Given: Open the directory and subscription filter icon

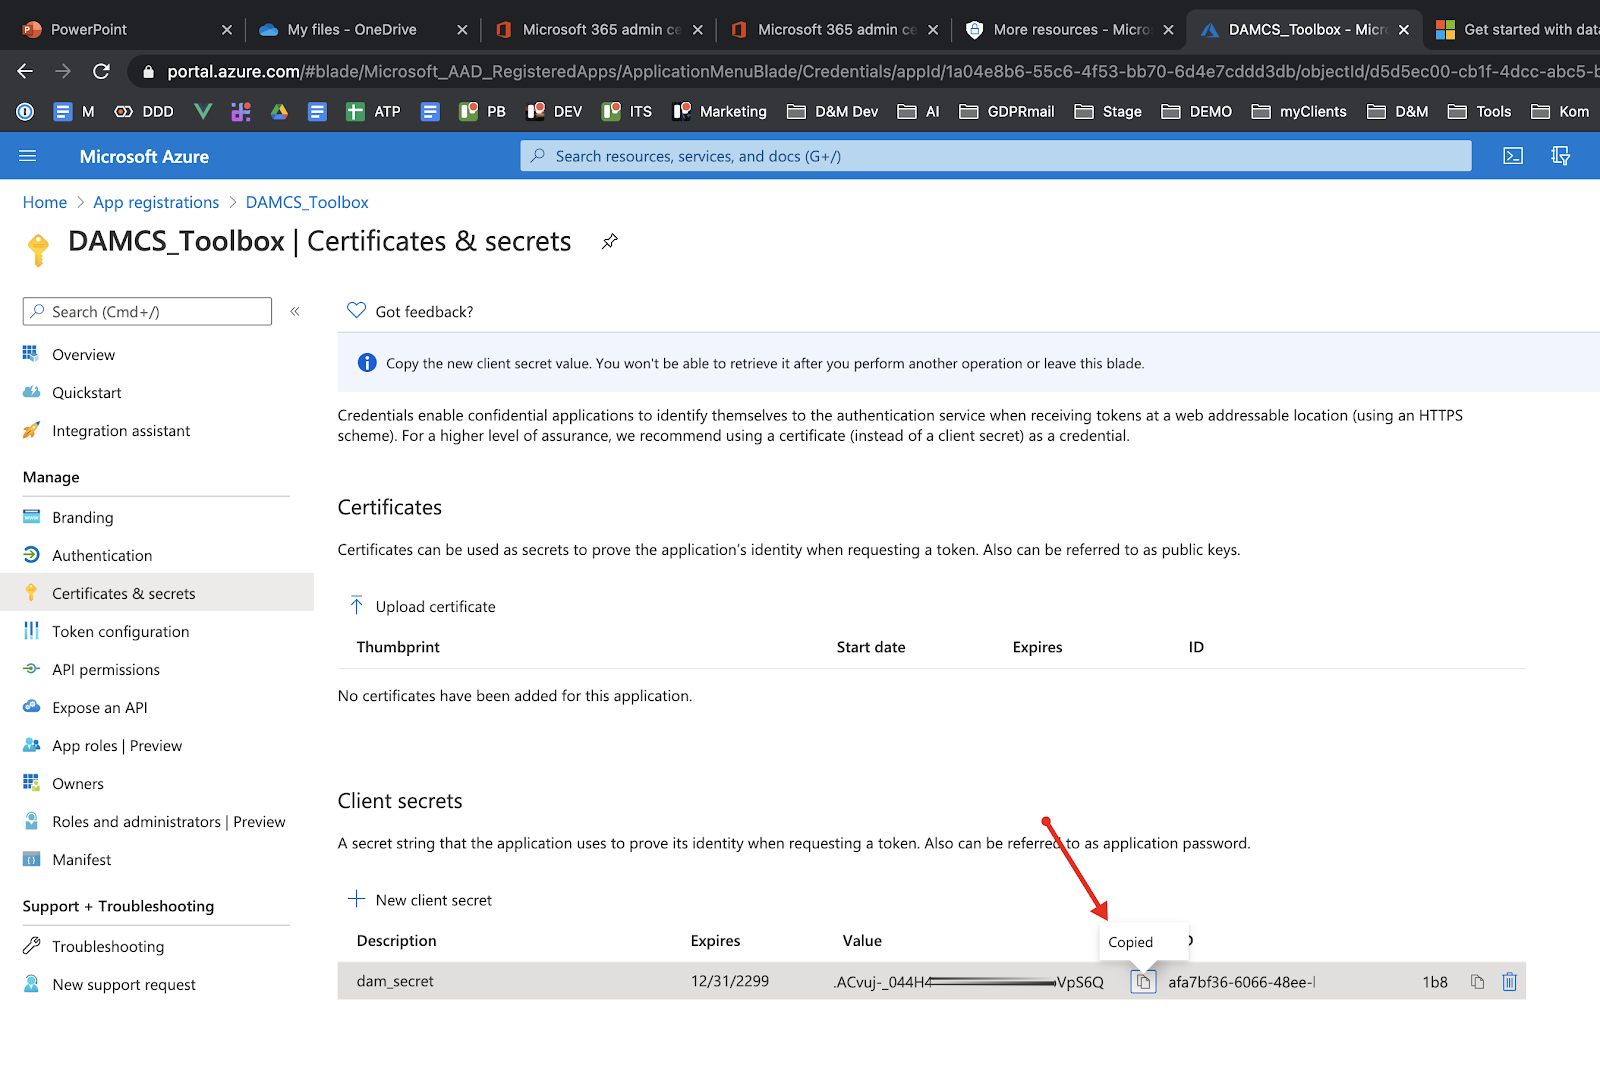Looking at the screenshot, I should coord(1560,156).
